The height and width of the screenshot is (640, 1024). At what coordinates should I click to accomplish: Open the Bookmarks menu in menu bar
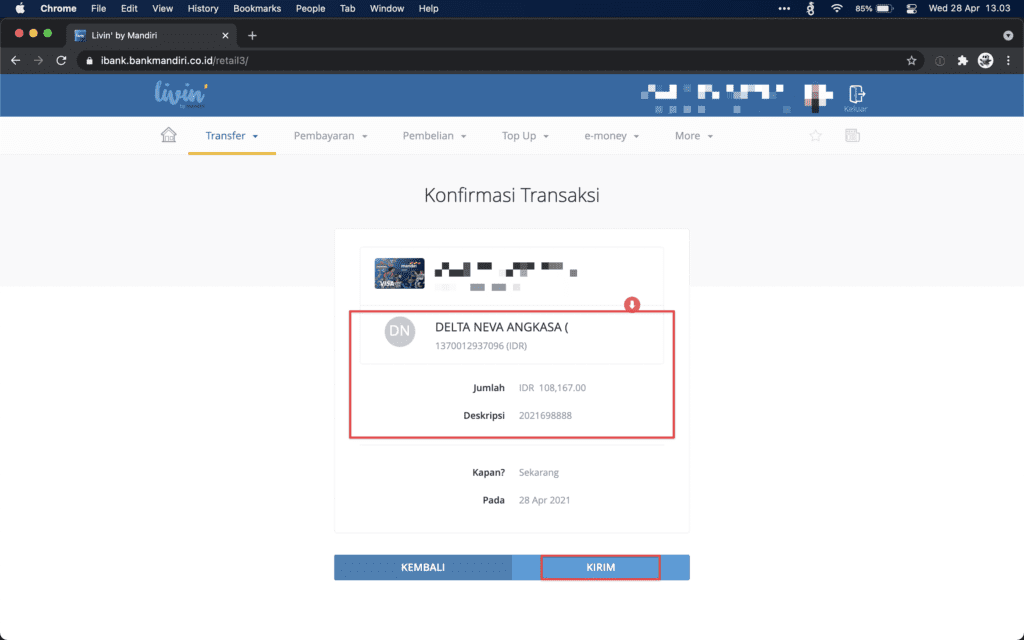(257, 8)
